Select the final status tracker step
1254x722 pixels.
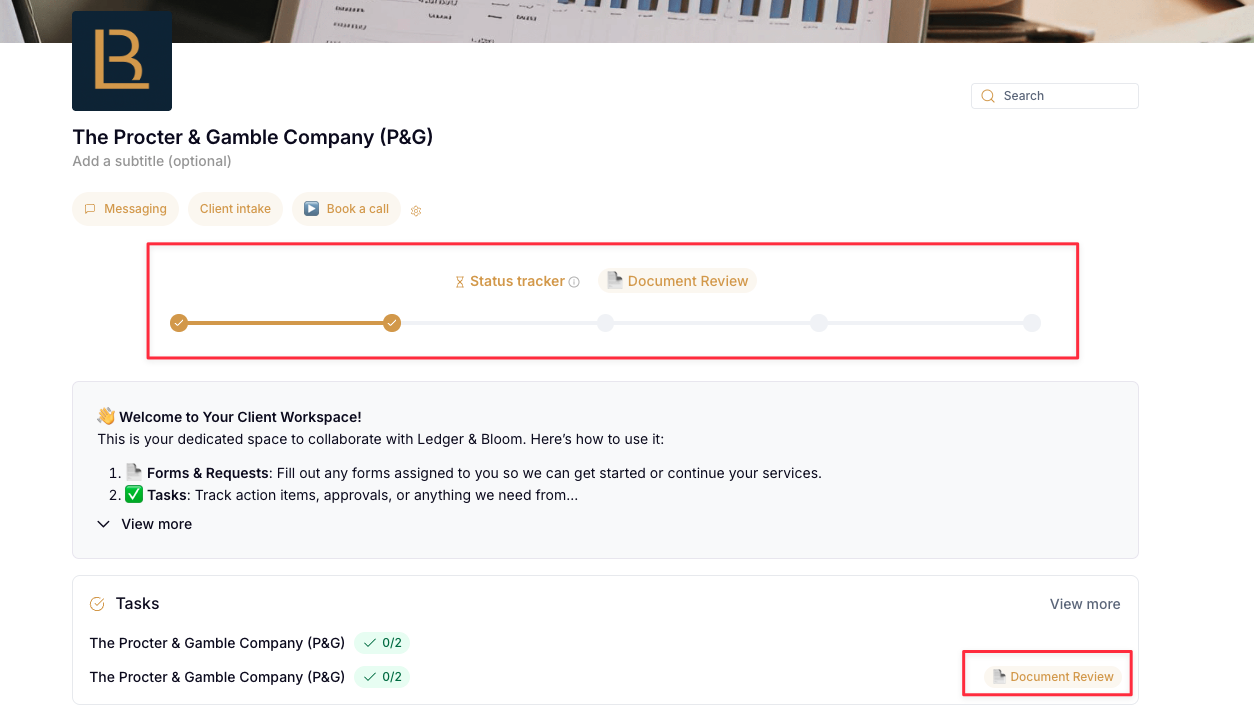[x=1032, y=323]
